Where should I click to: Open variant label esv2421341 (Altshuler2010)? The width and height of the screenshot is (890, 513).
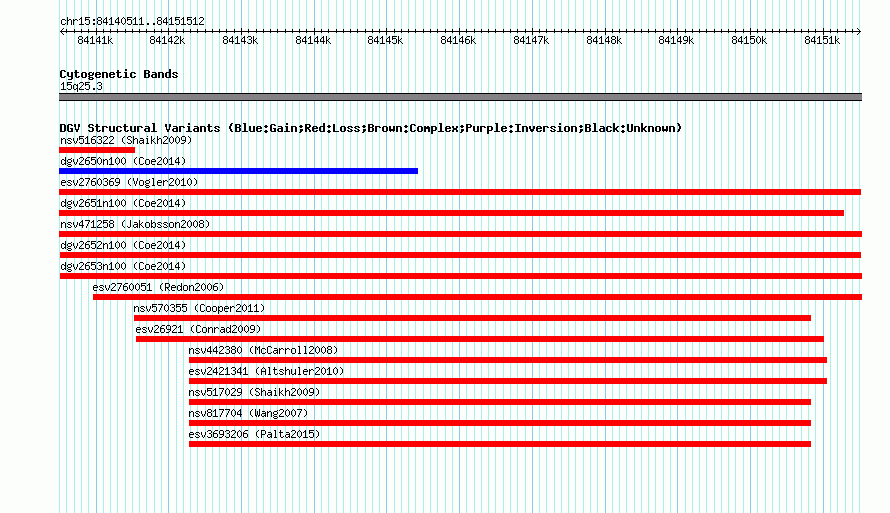(x=266, y=371)
